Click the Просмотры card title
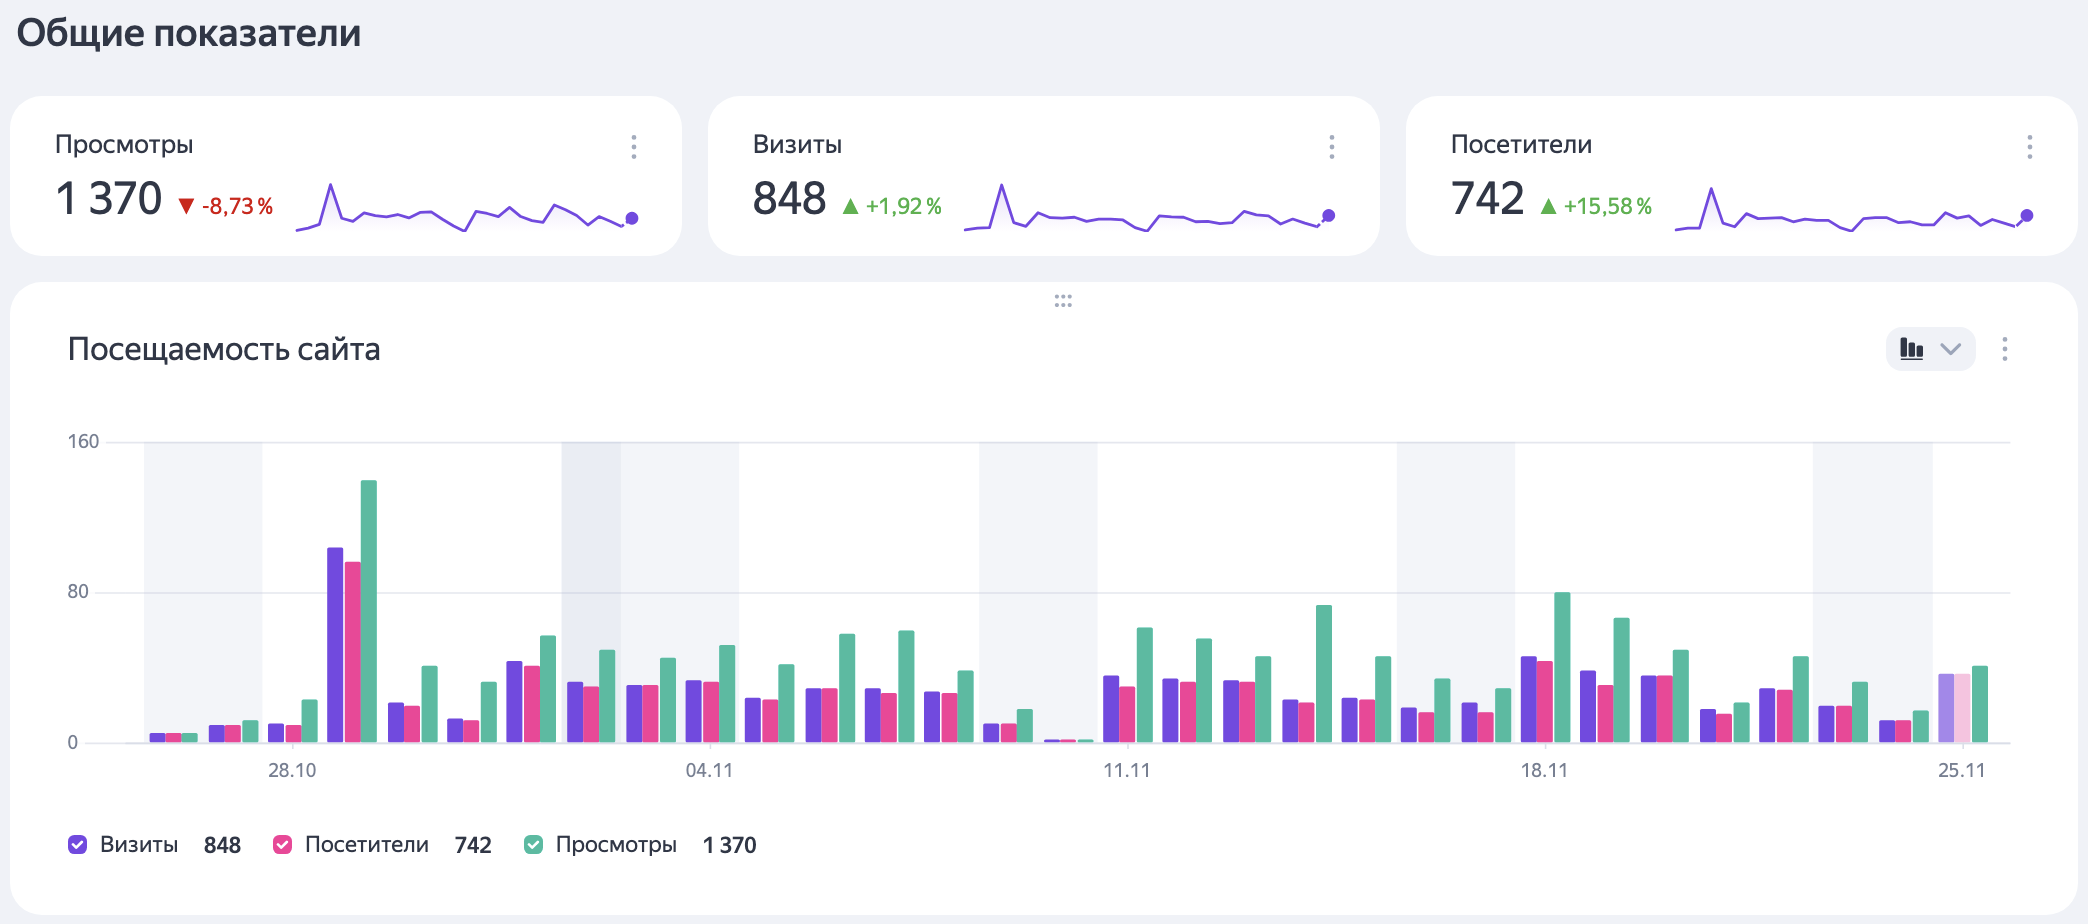 (124, 144)
